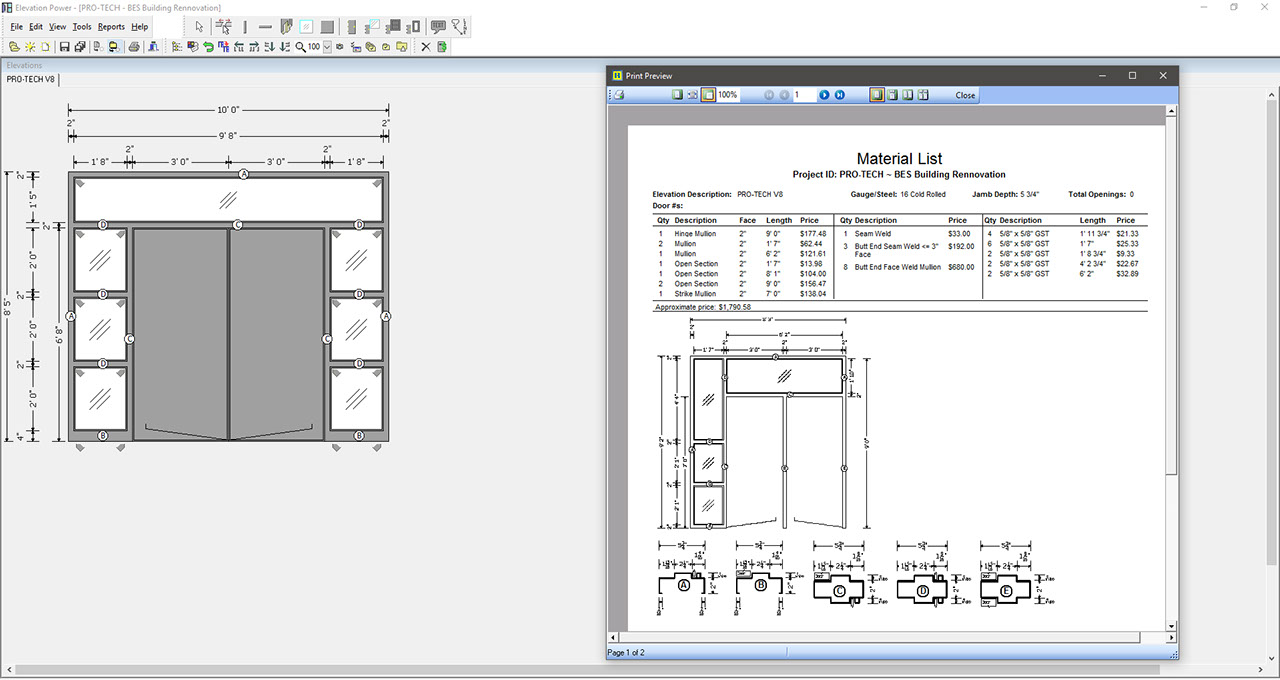Click the vertical mullion tool
The height and width of the screenshot is (680, 1280).
[245, 27]
